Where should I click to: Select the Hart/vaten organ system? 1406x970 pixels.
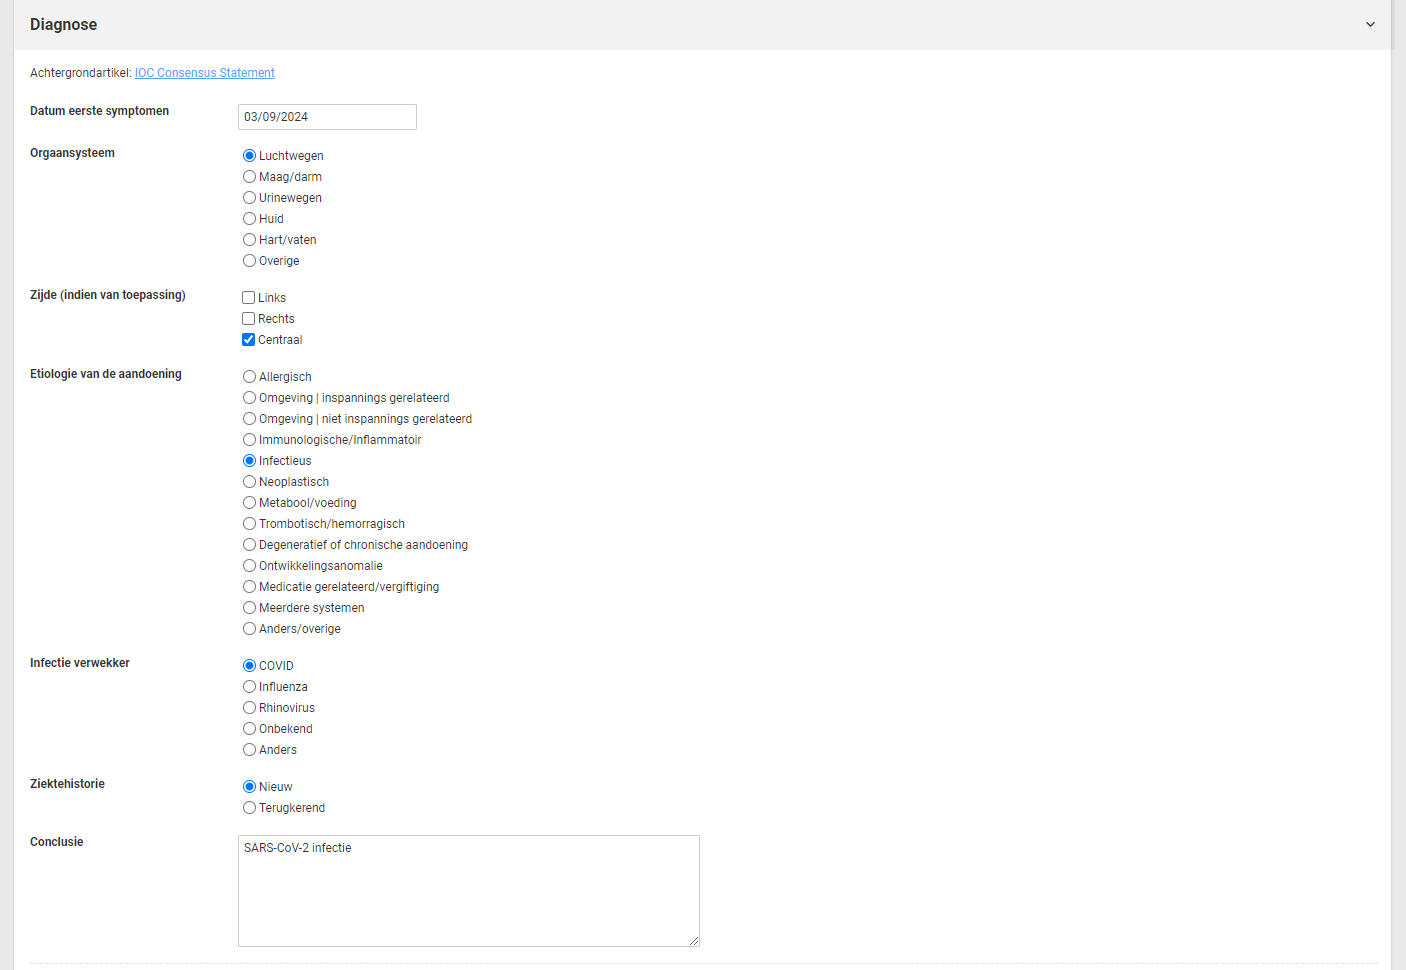click(x=249, y=240)
